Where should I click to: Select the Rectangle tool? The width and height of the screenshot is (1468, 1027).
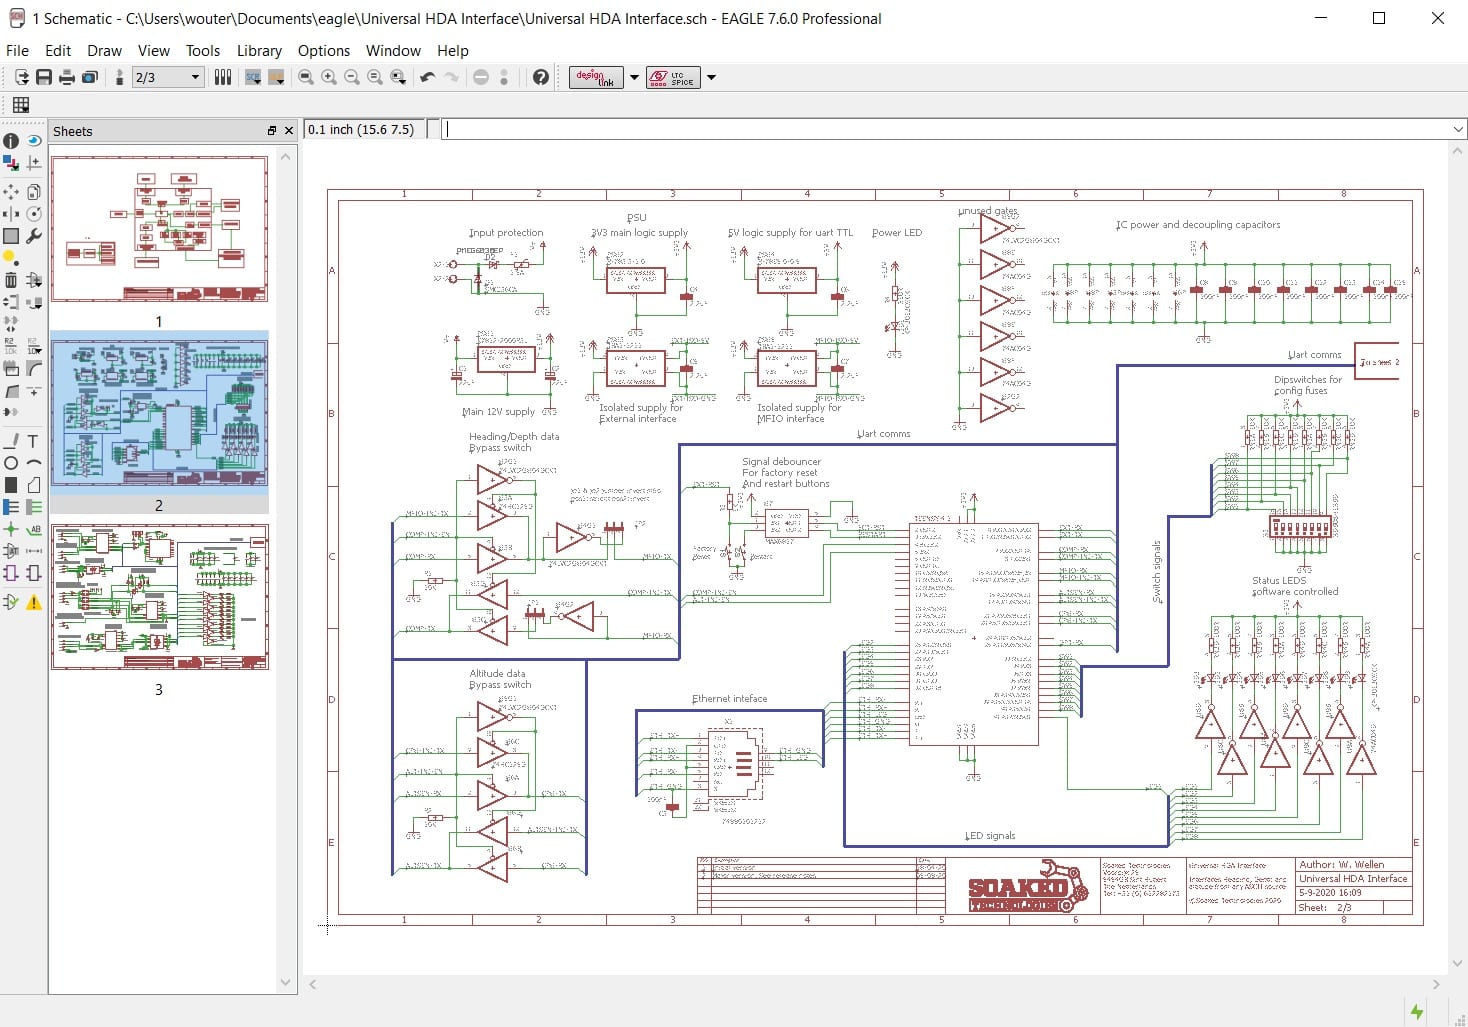(x=11, y=485)
